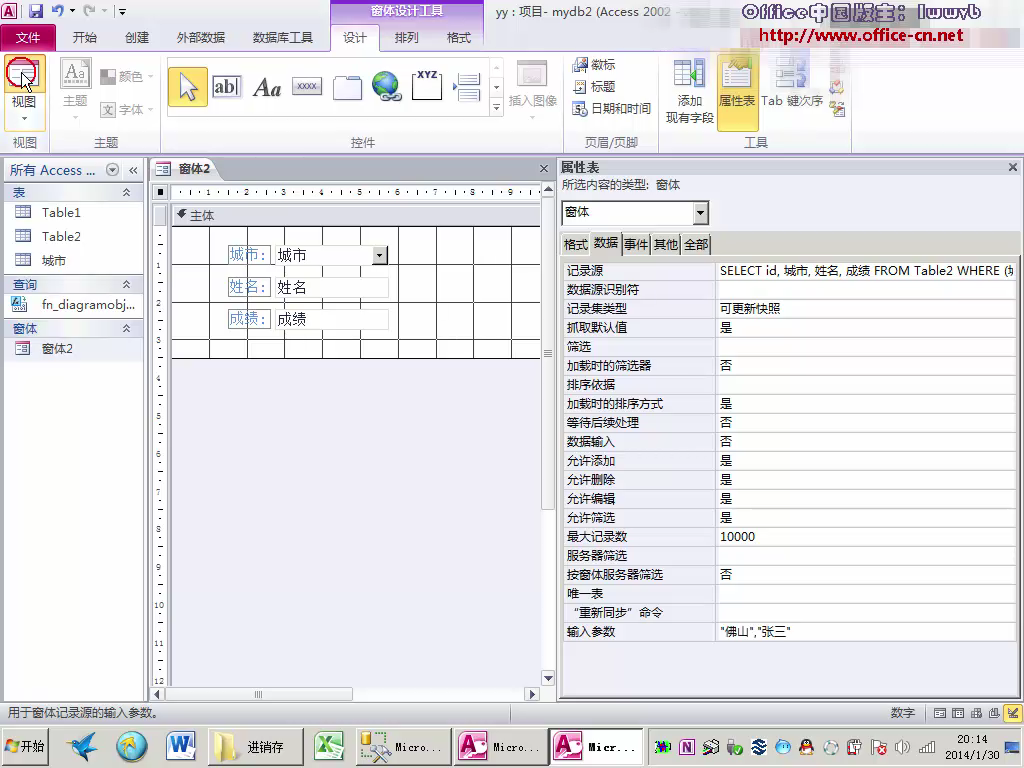Switch to Form View from status bar
The height and width of the screenshot is (768, 1024).
(940, 713)
